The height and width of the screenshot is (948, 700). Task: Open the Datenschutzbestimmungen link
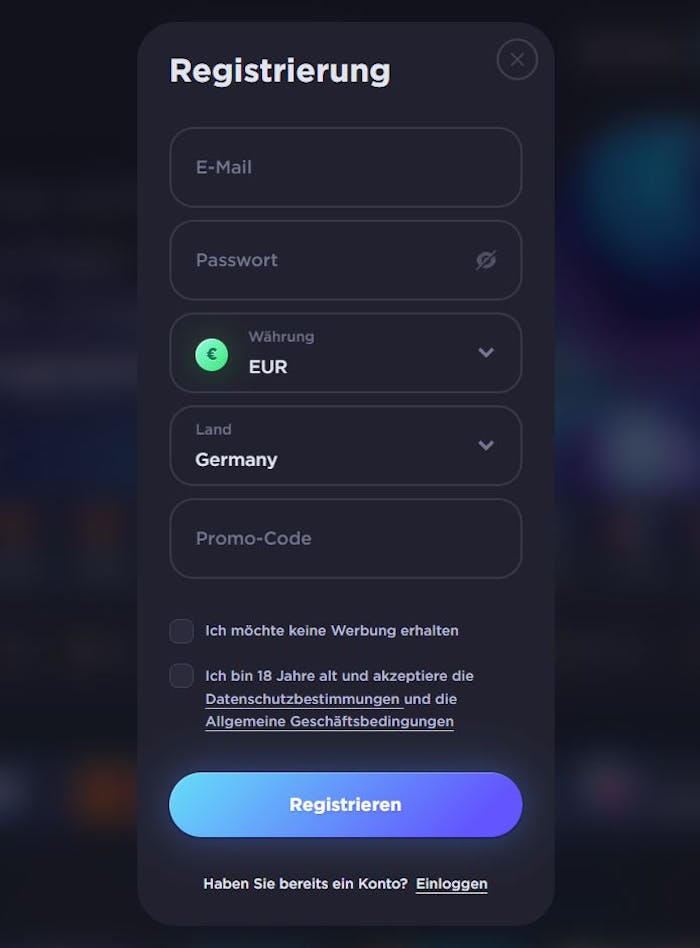(x=302, y=699)
